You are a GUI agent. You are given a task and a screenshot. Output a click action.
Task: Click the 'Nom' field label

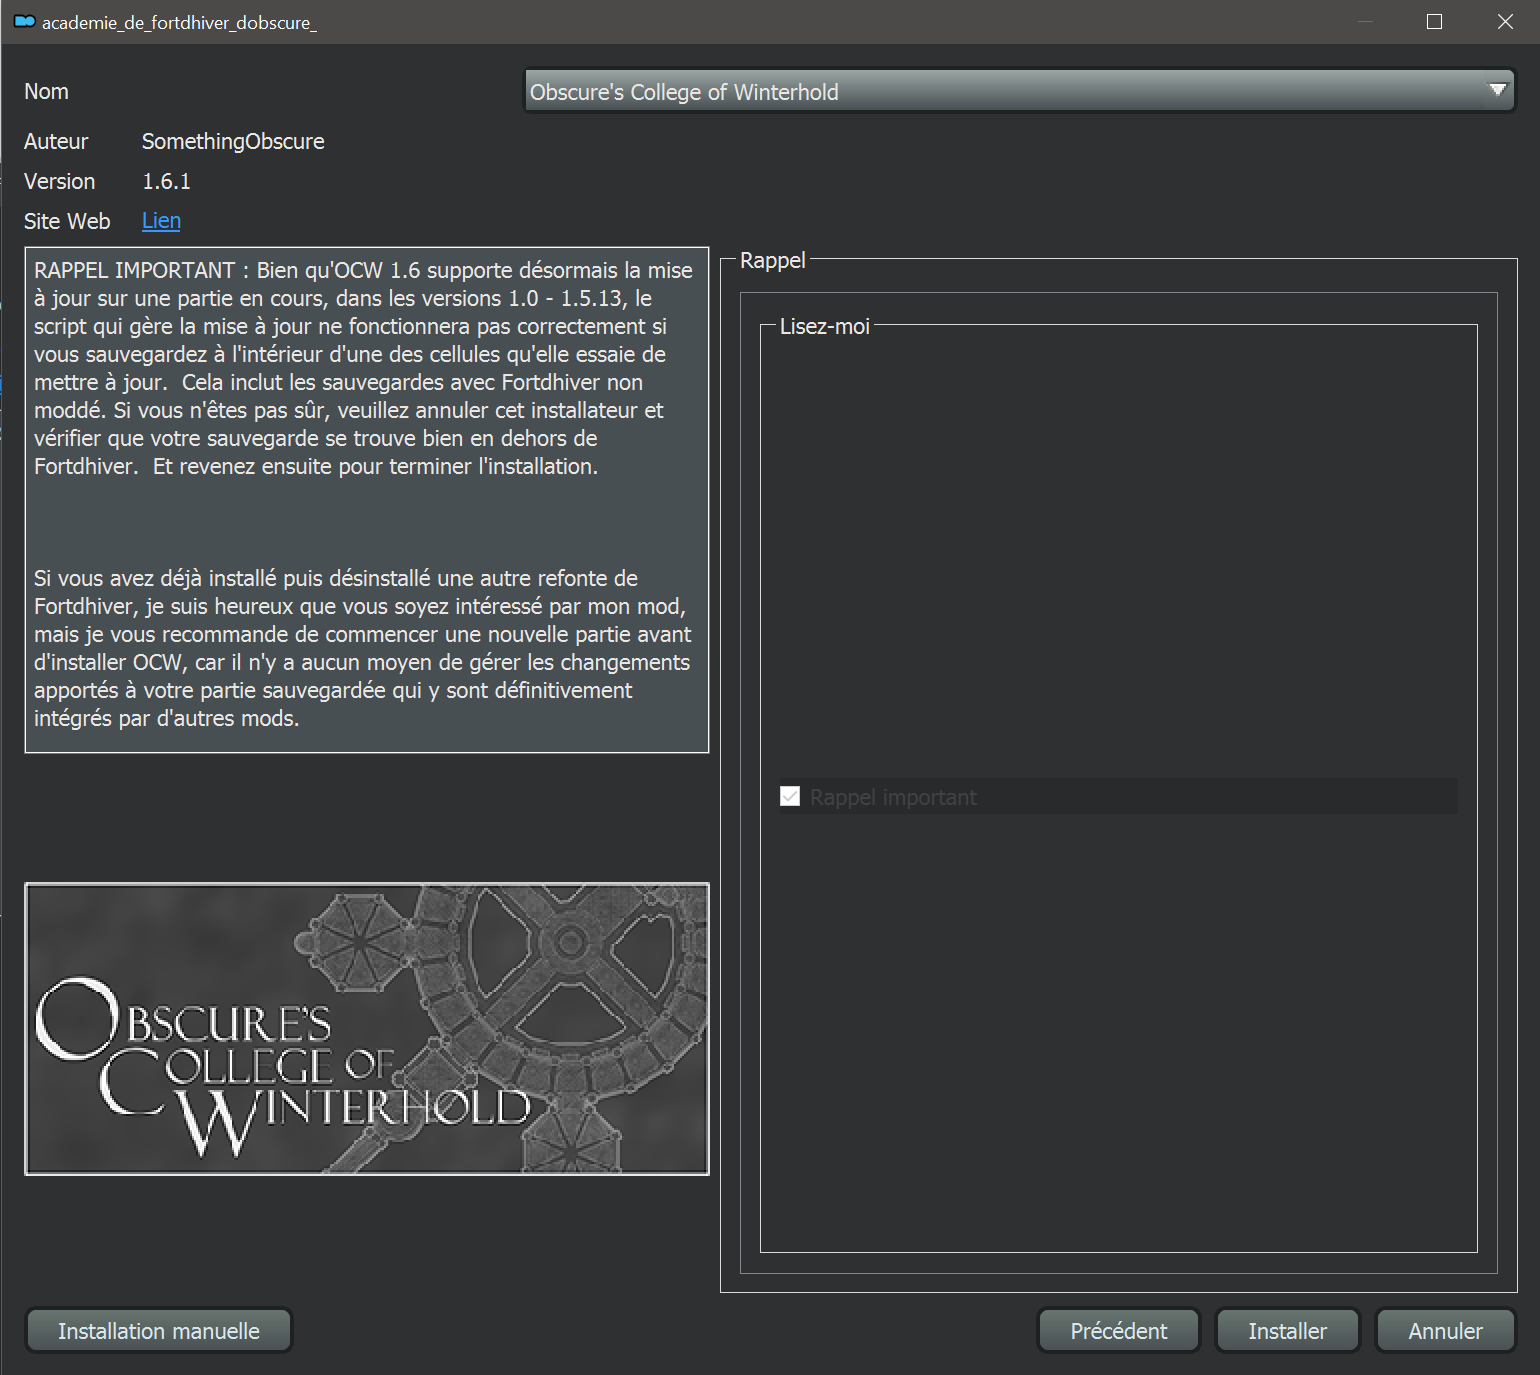[x=46, y=92]
